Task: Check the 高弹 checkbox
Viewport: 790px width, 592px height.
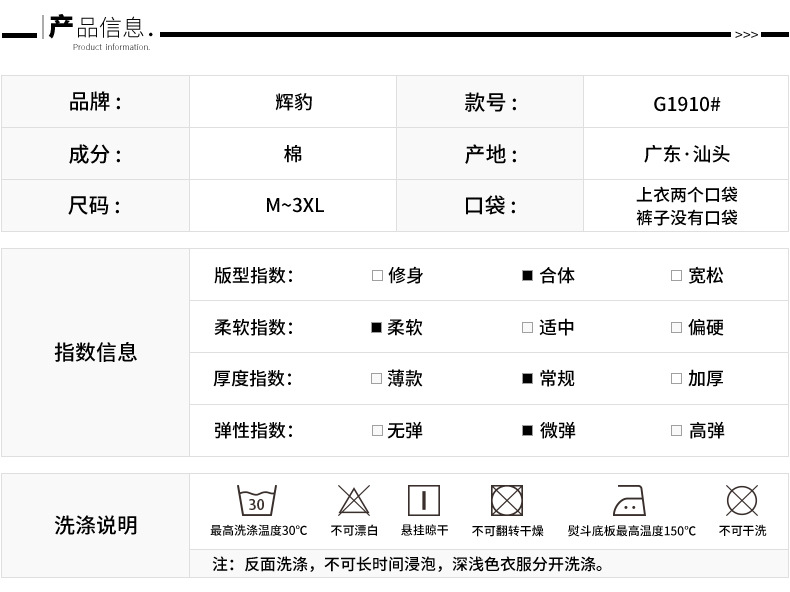Action: [676, 430]
